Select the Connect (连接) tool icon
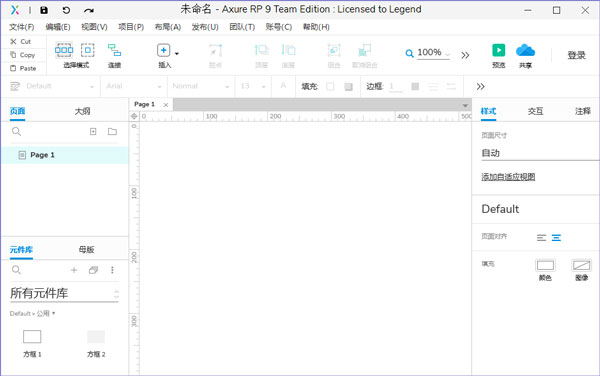Screen dimensions: 600x376 (114, 50)
